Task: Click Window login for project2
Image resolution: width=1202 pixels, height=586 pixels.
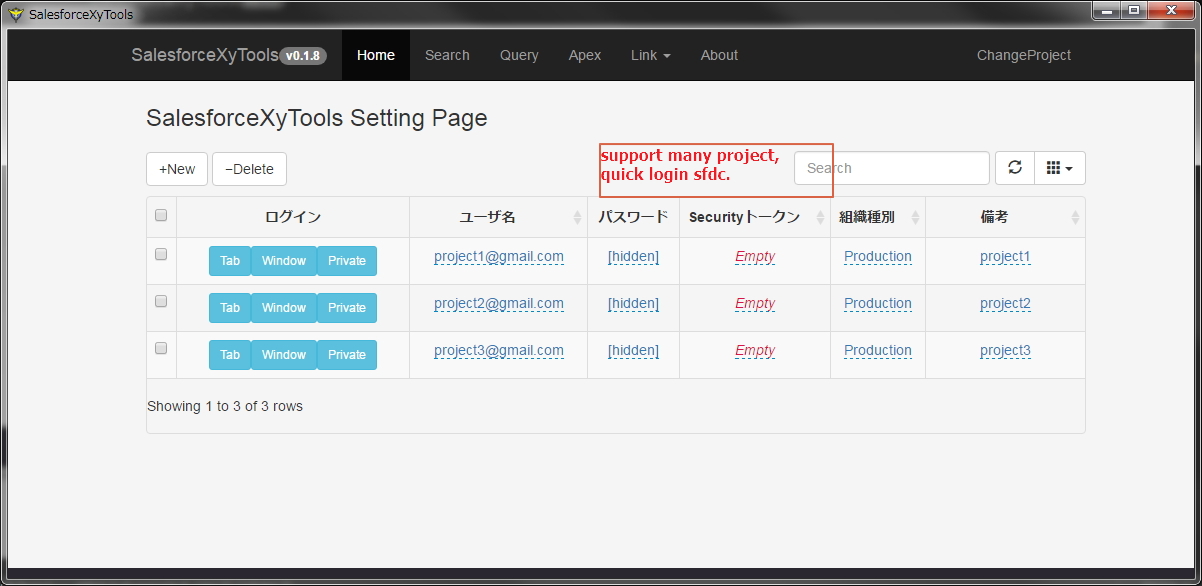Action: 284,308
